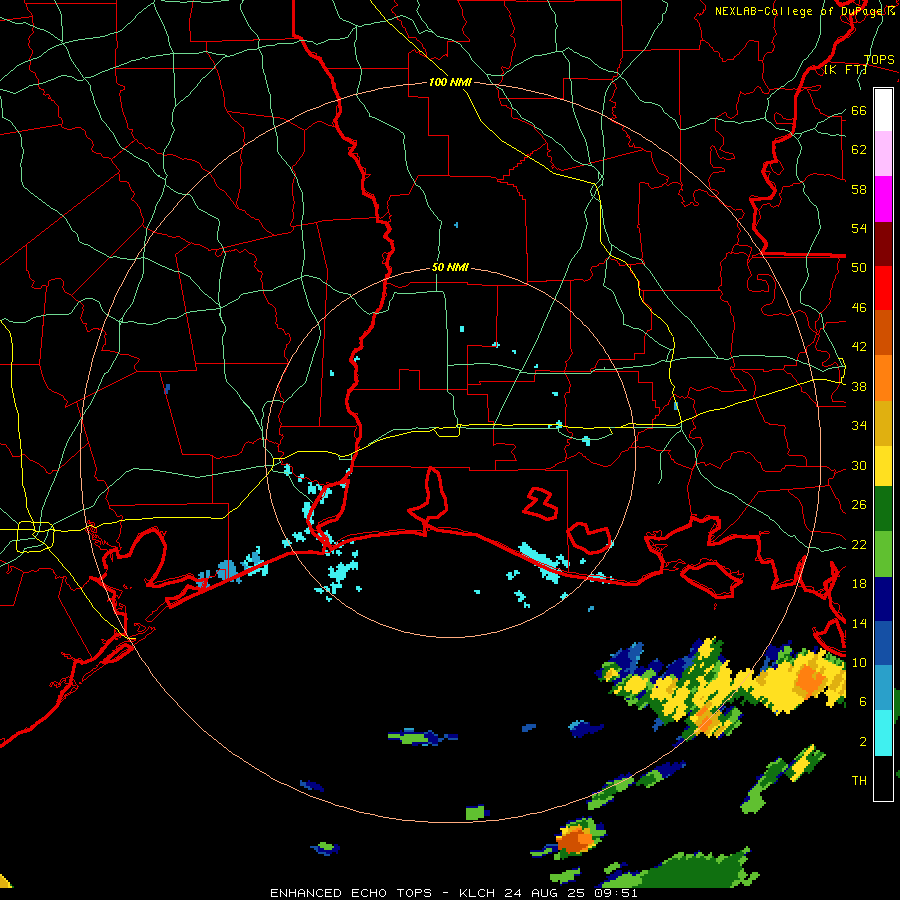
Task: Click the dark red (maroon) legend swatch
Action: coord(883,245)
